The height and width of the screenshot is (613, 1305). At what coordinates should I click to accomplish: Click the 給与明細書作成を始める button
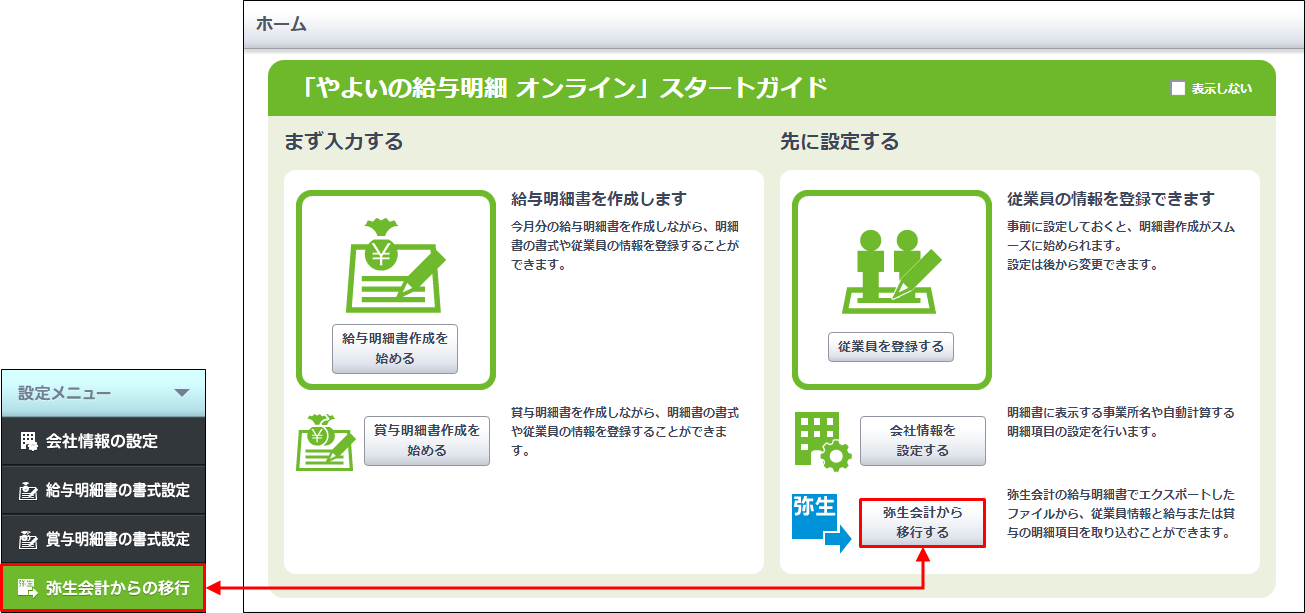[x=395, y=348]
